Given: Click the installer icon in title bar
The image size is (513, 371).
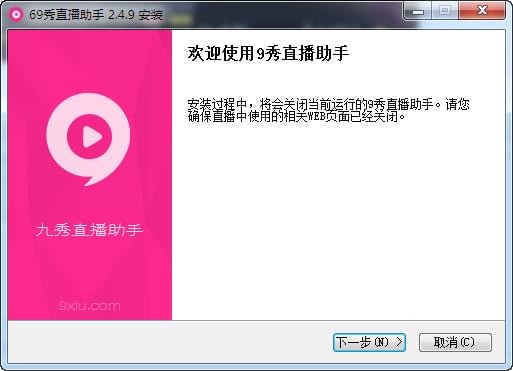Looking at the screenshot, I should click(16, 15).
